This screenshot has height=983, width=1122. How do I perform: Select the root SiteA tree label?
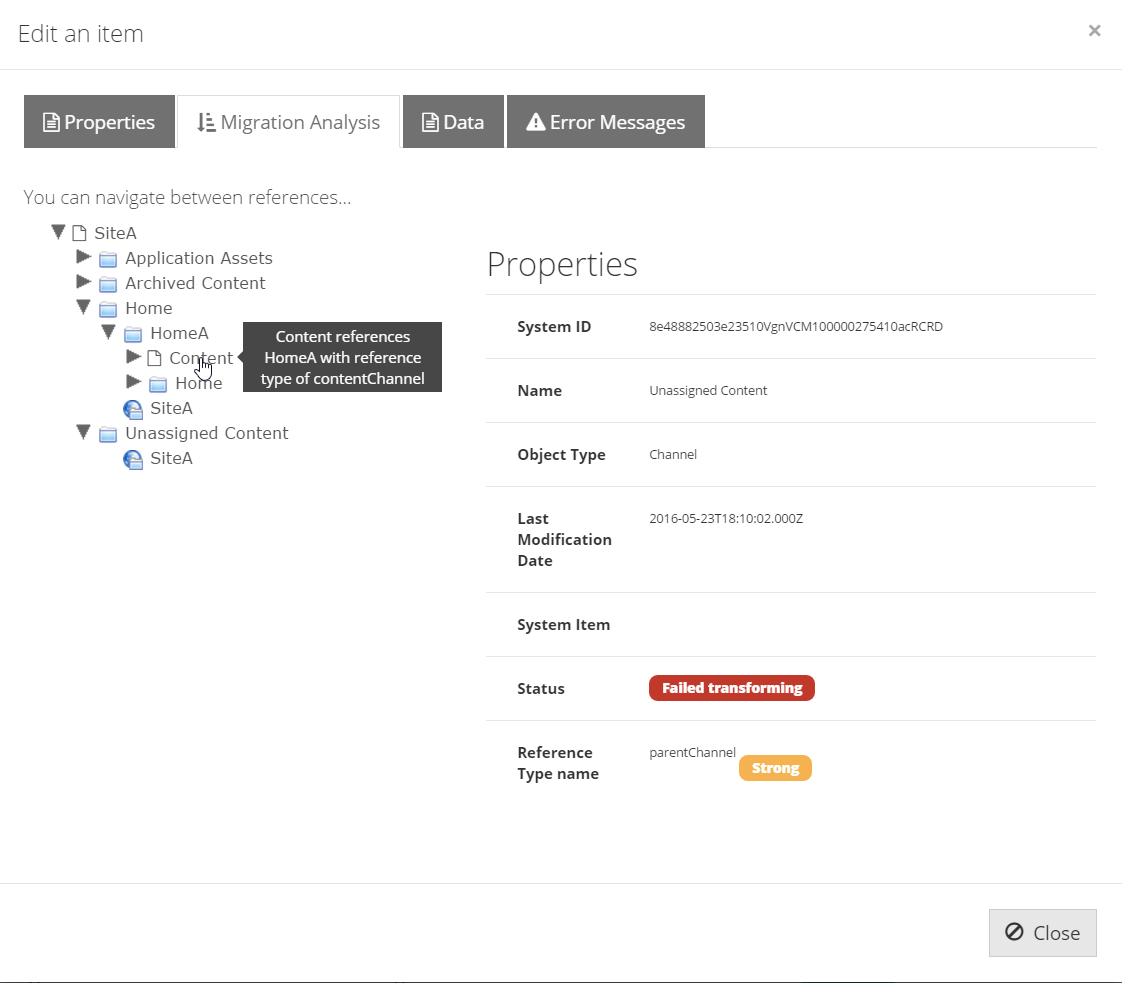pos(115,233)
